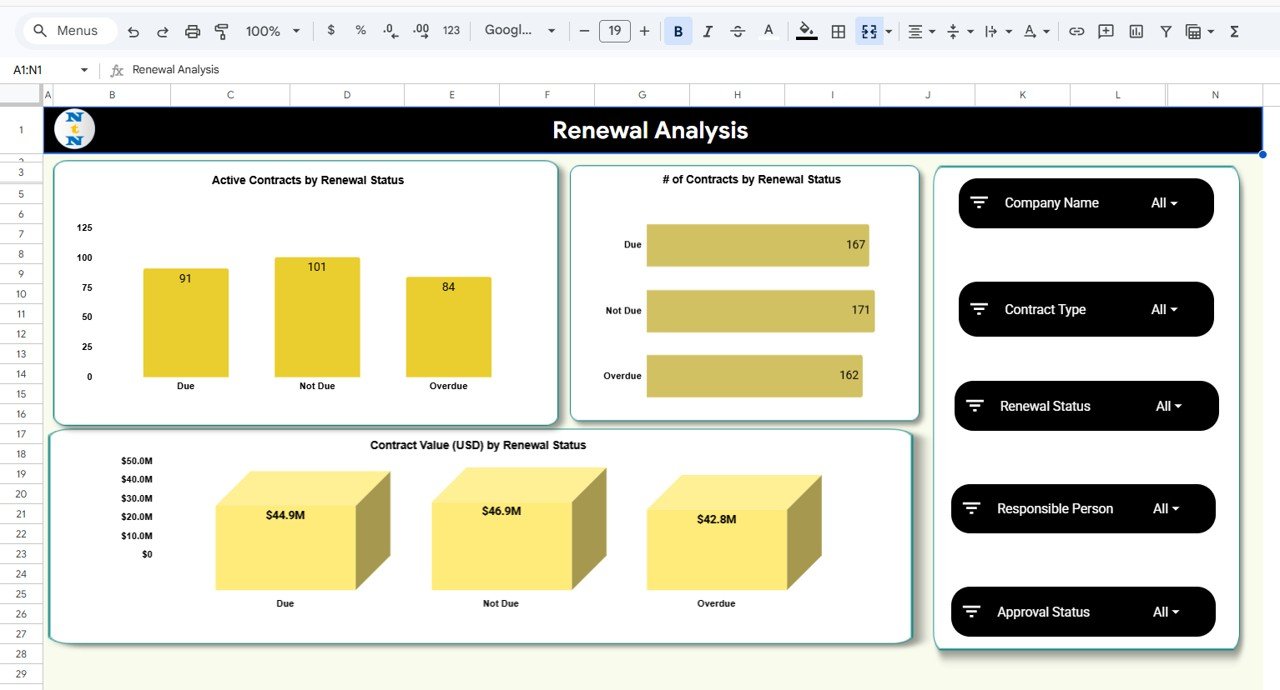Open the Zoom 100% dropdown
Screen dimensions: 1280x690
[x=272, y=31]
